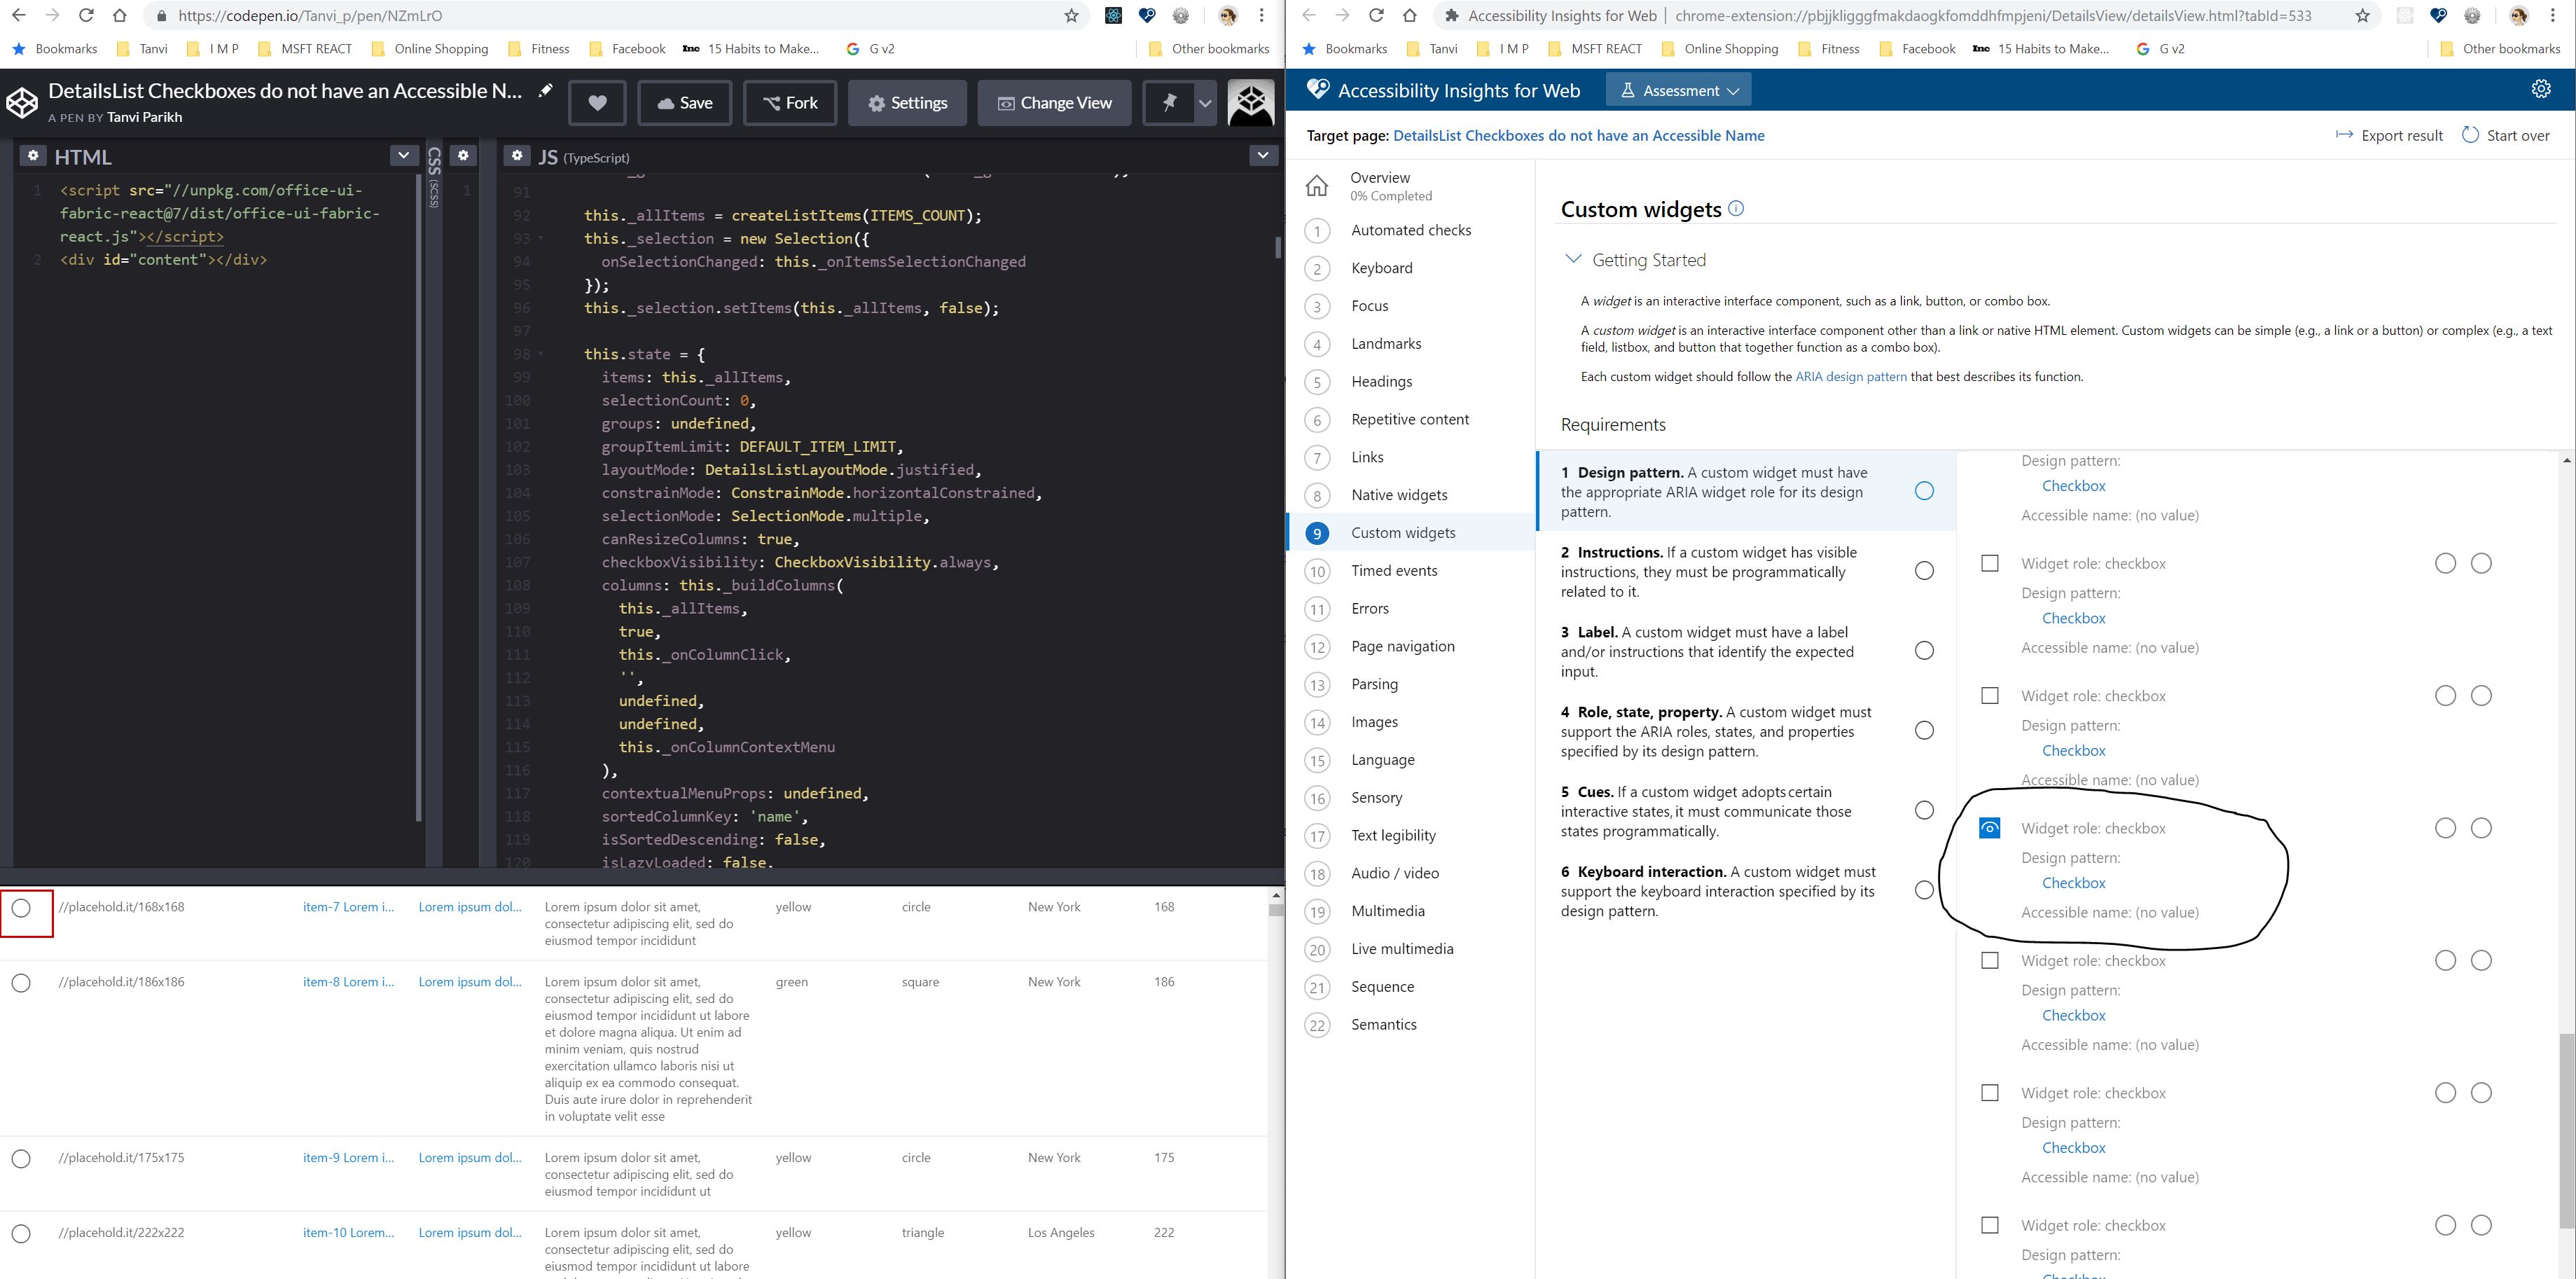Open Keyboard test in left navigation
Viewport: 2576px width, 1279px height.
tap(1381, 268)
